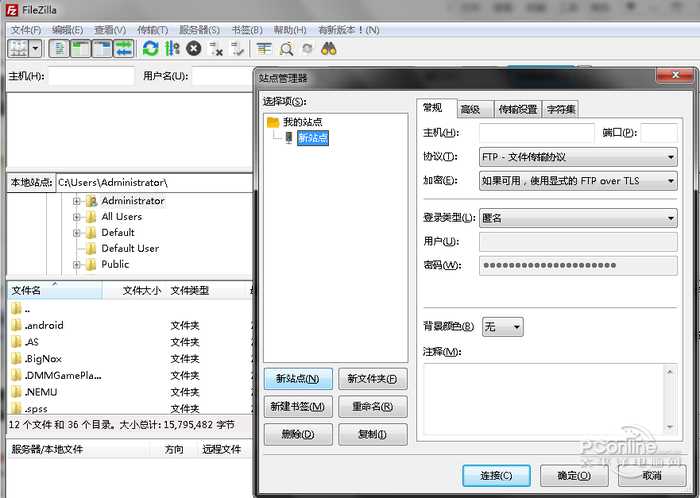Click the 新站点(N) button
Viewport: 700px width, 498px height.
coord(298,379)
